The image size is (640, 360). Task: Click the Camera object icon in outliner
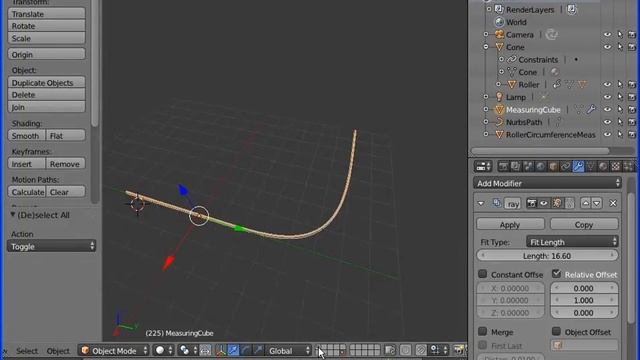500,35
